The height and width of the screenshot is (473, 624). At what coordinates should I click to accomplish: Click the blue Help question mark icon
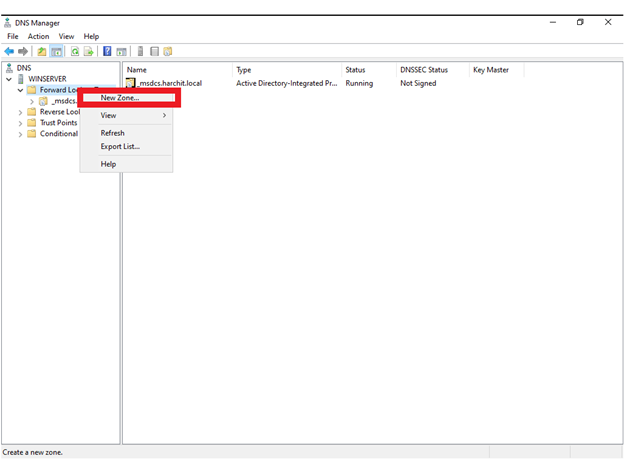[x=107, y=51]
